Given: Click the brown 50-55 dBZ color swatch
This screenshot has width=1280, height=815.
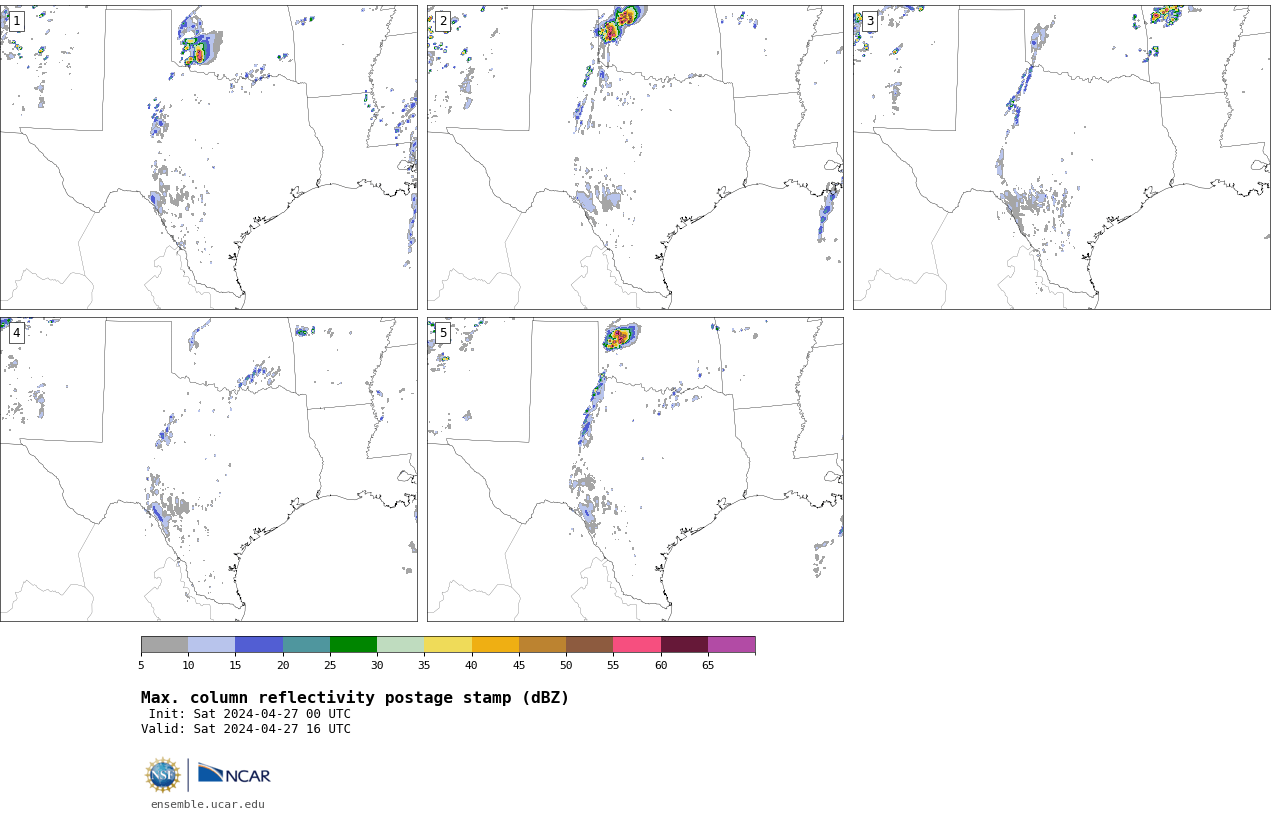Looking at the screenshot, I should click(589, 644).
